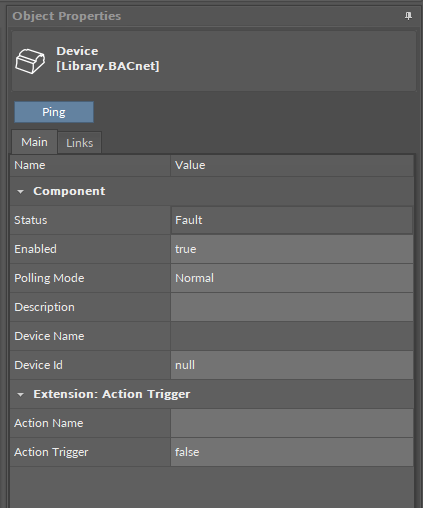Click the Description value field
This screenshot has width=423, height=508.
click(x=292, y=307)
